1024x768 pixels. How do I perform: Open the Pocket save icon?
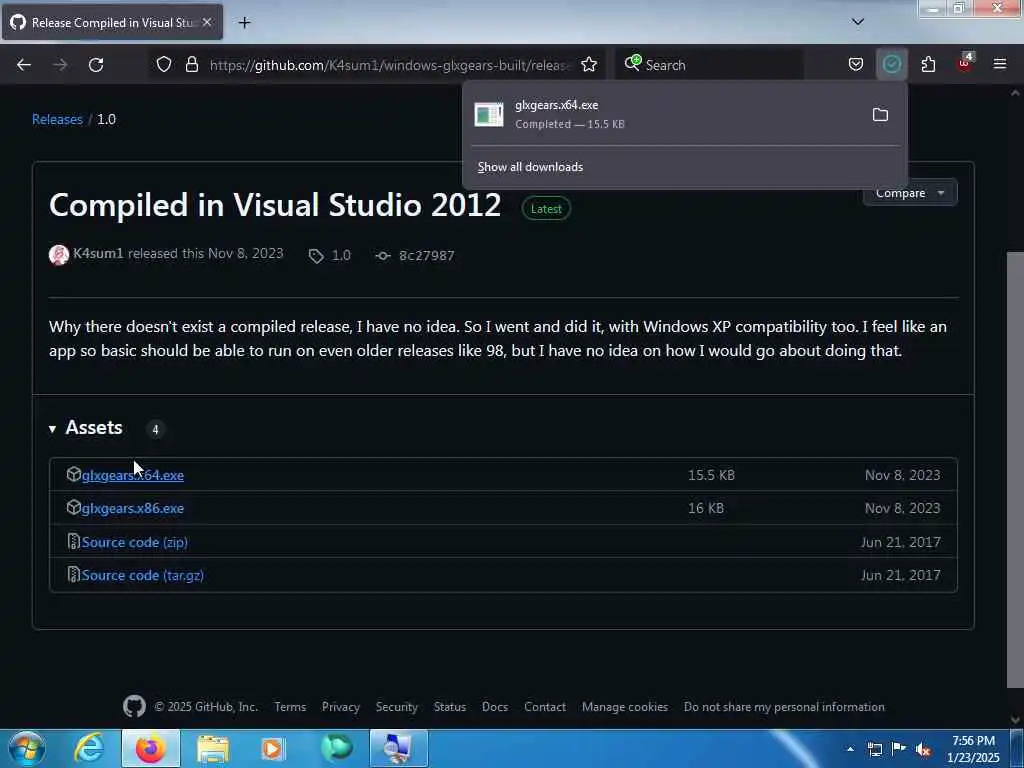click(x=856, y=64)
